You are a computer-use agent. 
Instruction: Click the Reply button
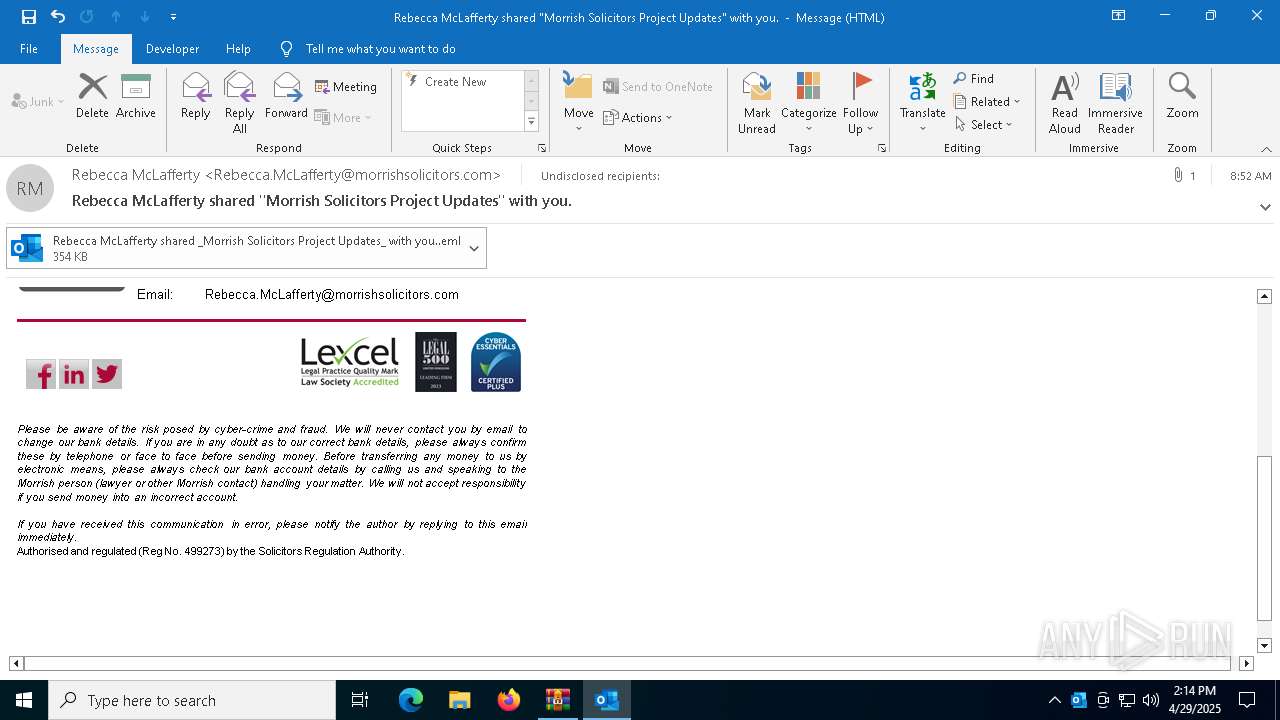(196, 96)
